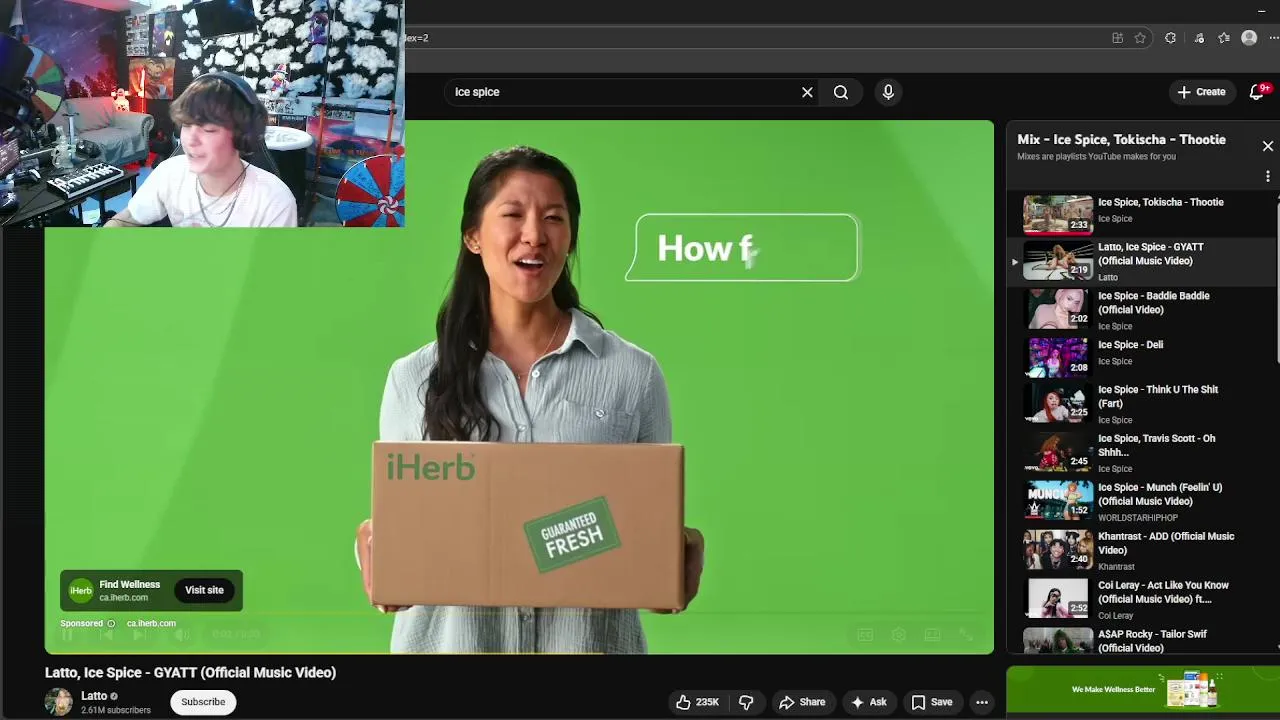Screen dimensions: 1280x720
Task: Open the 'Baddie Baddie' video thumbnail
Action: pyautogui.click(x=1058, y=309)
